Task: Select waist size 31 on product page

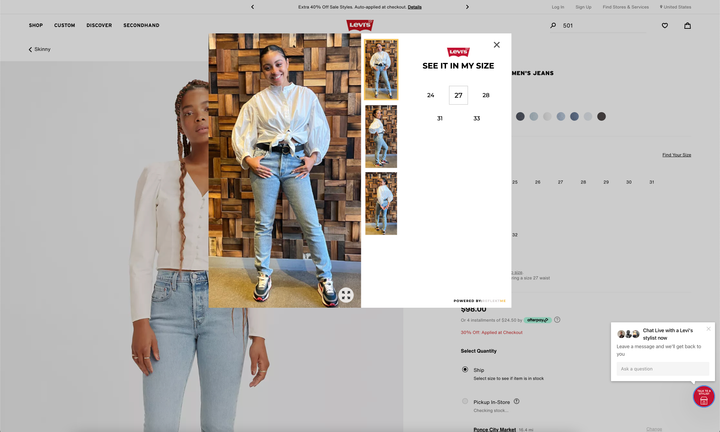Action: coord(651,182)
